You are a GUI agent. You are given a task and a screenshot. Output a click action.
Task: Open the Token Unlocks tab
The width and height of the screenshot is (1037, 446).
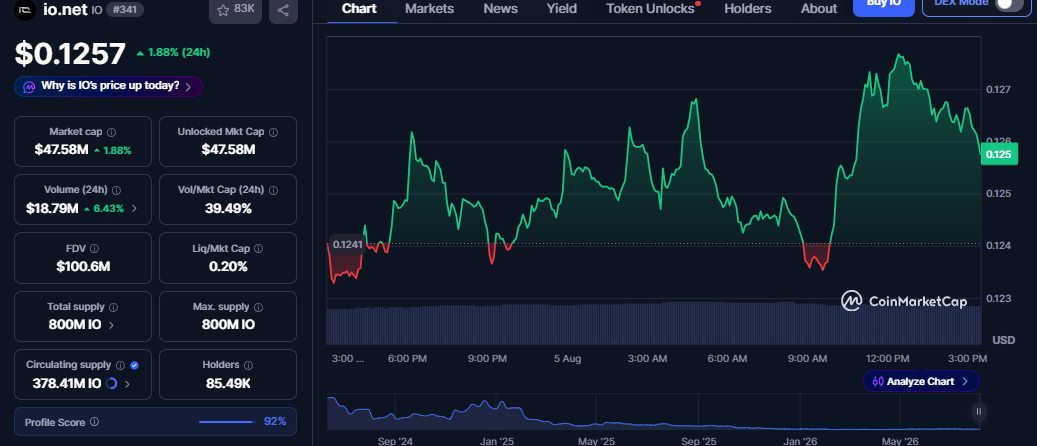pyautogui.click(x=650, y=9)
